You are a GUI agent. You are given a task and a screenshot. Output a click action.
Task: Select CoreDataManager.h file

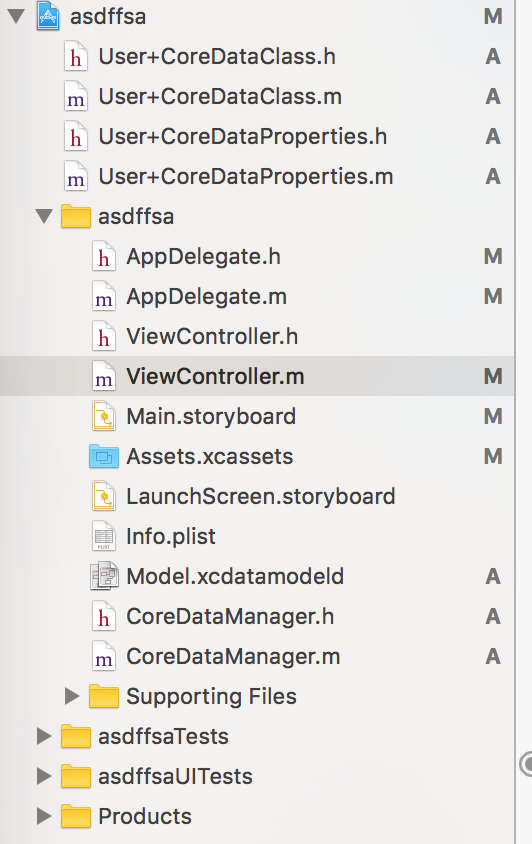(230, 616)
